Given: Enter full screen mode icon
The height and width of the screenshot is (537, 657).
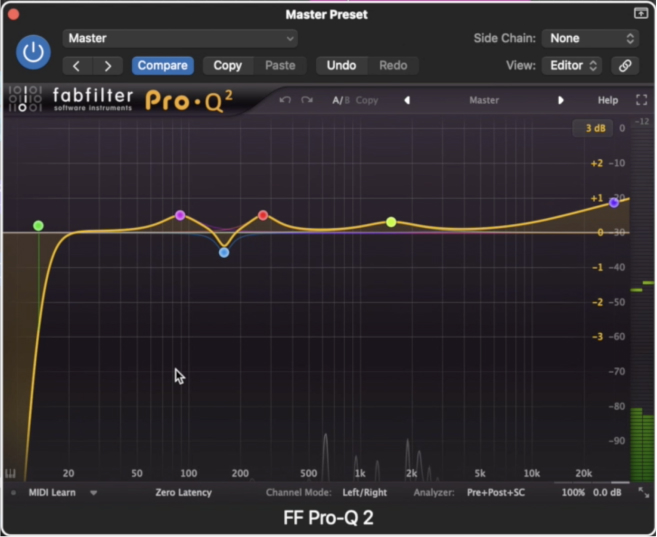Looking at the screenshot, I should pos(641,100).
